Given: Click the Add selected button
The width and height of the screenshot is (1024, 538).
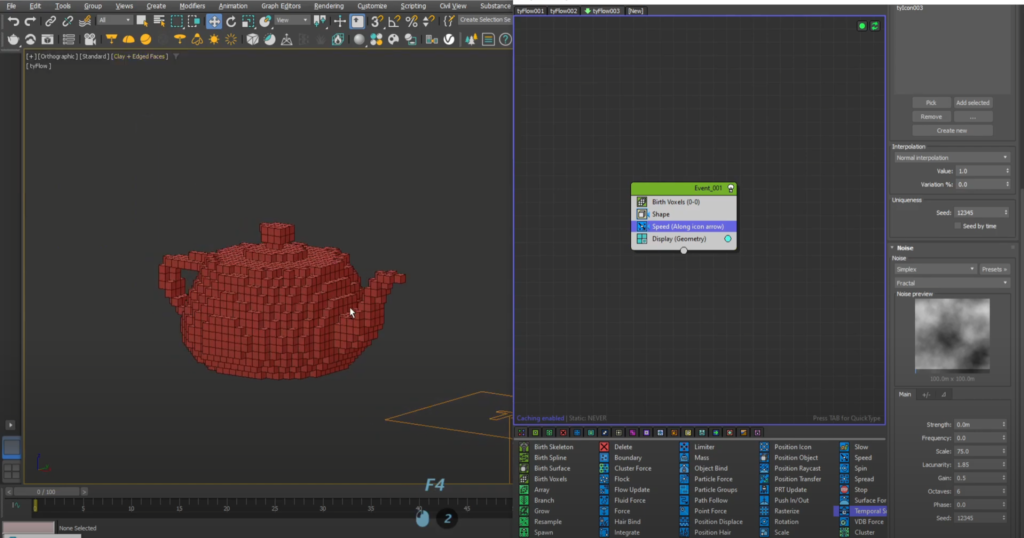Looking at the screenshot, I should click(972, 103).
